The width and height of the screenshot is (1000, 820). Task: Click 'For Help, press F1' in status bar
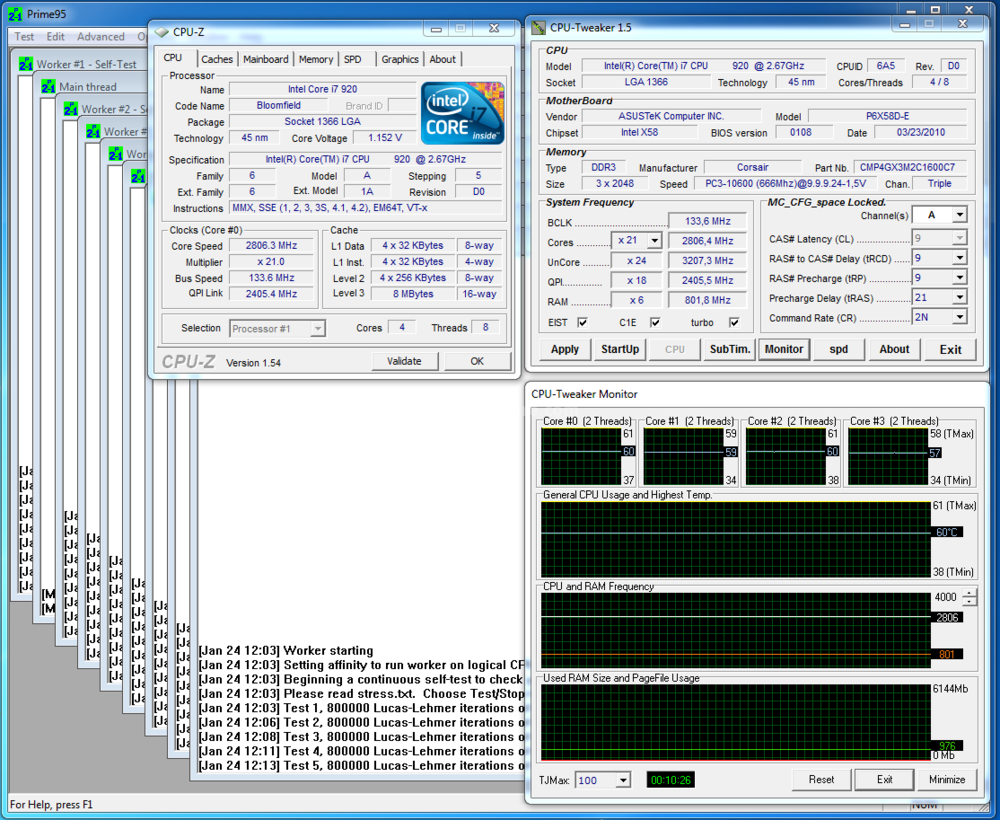point(51,805)
